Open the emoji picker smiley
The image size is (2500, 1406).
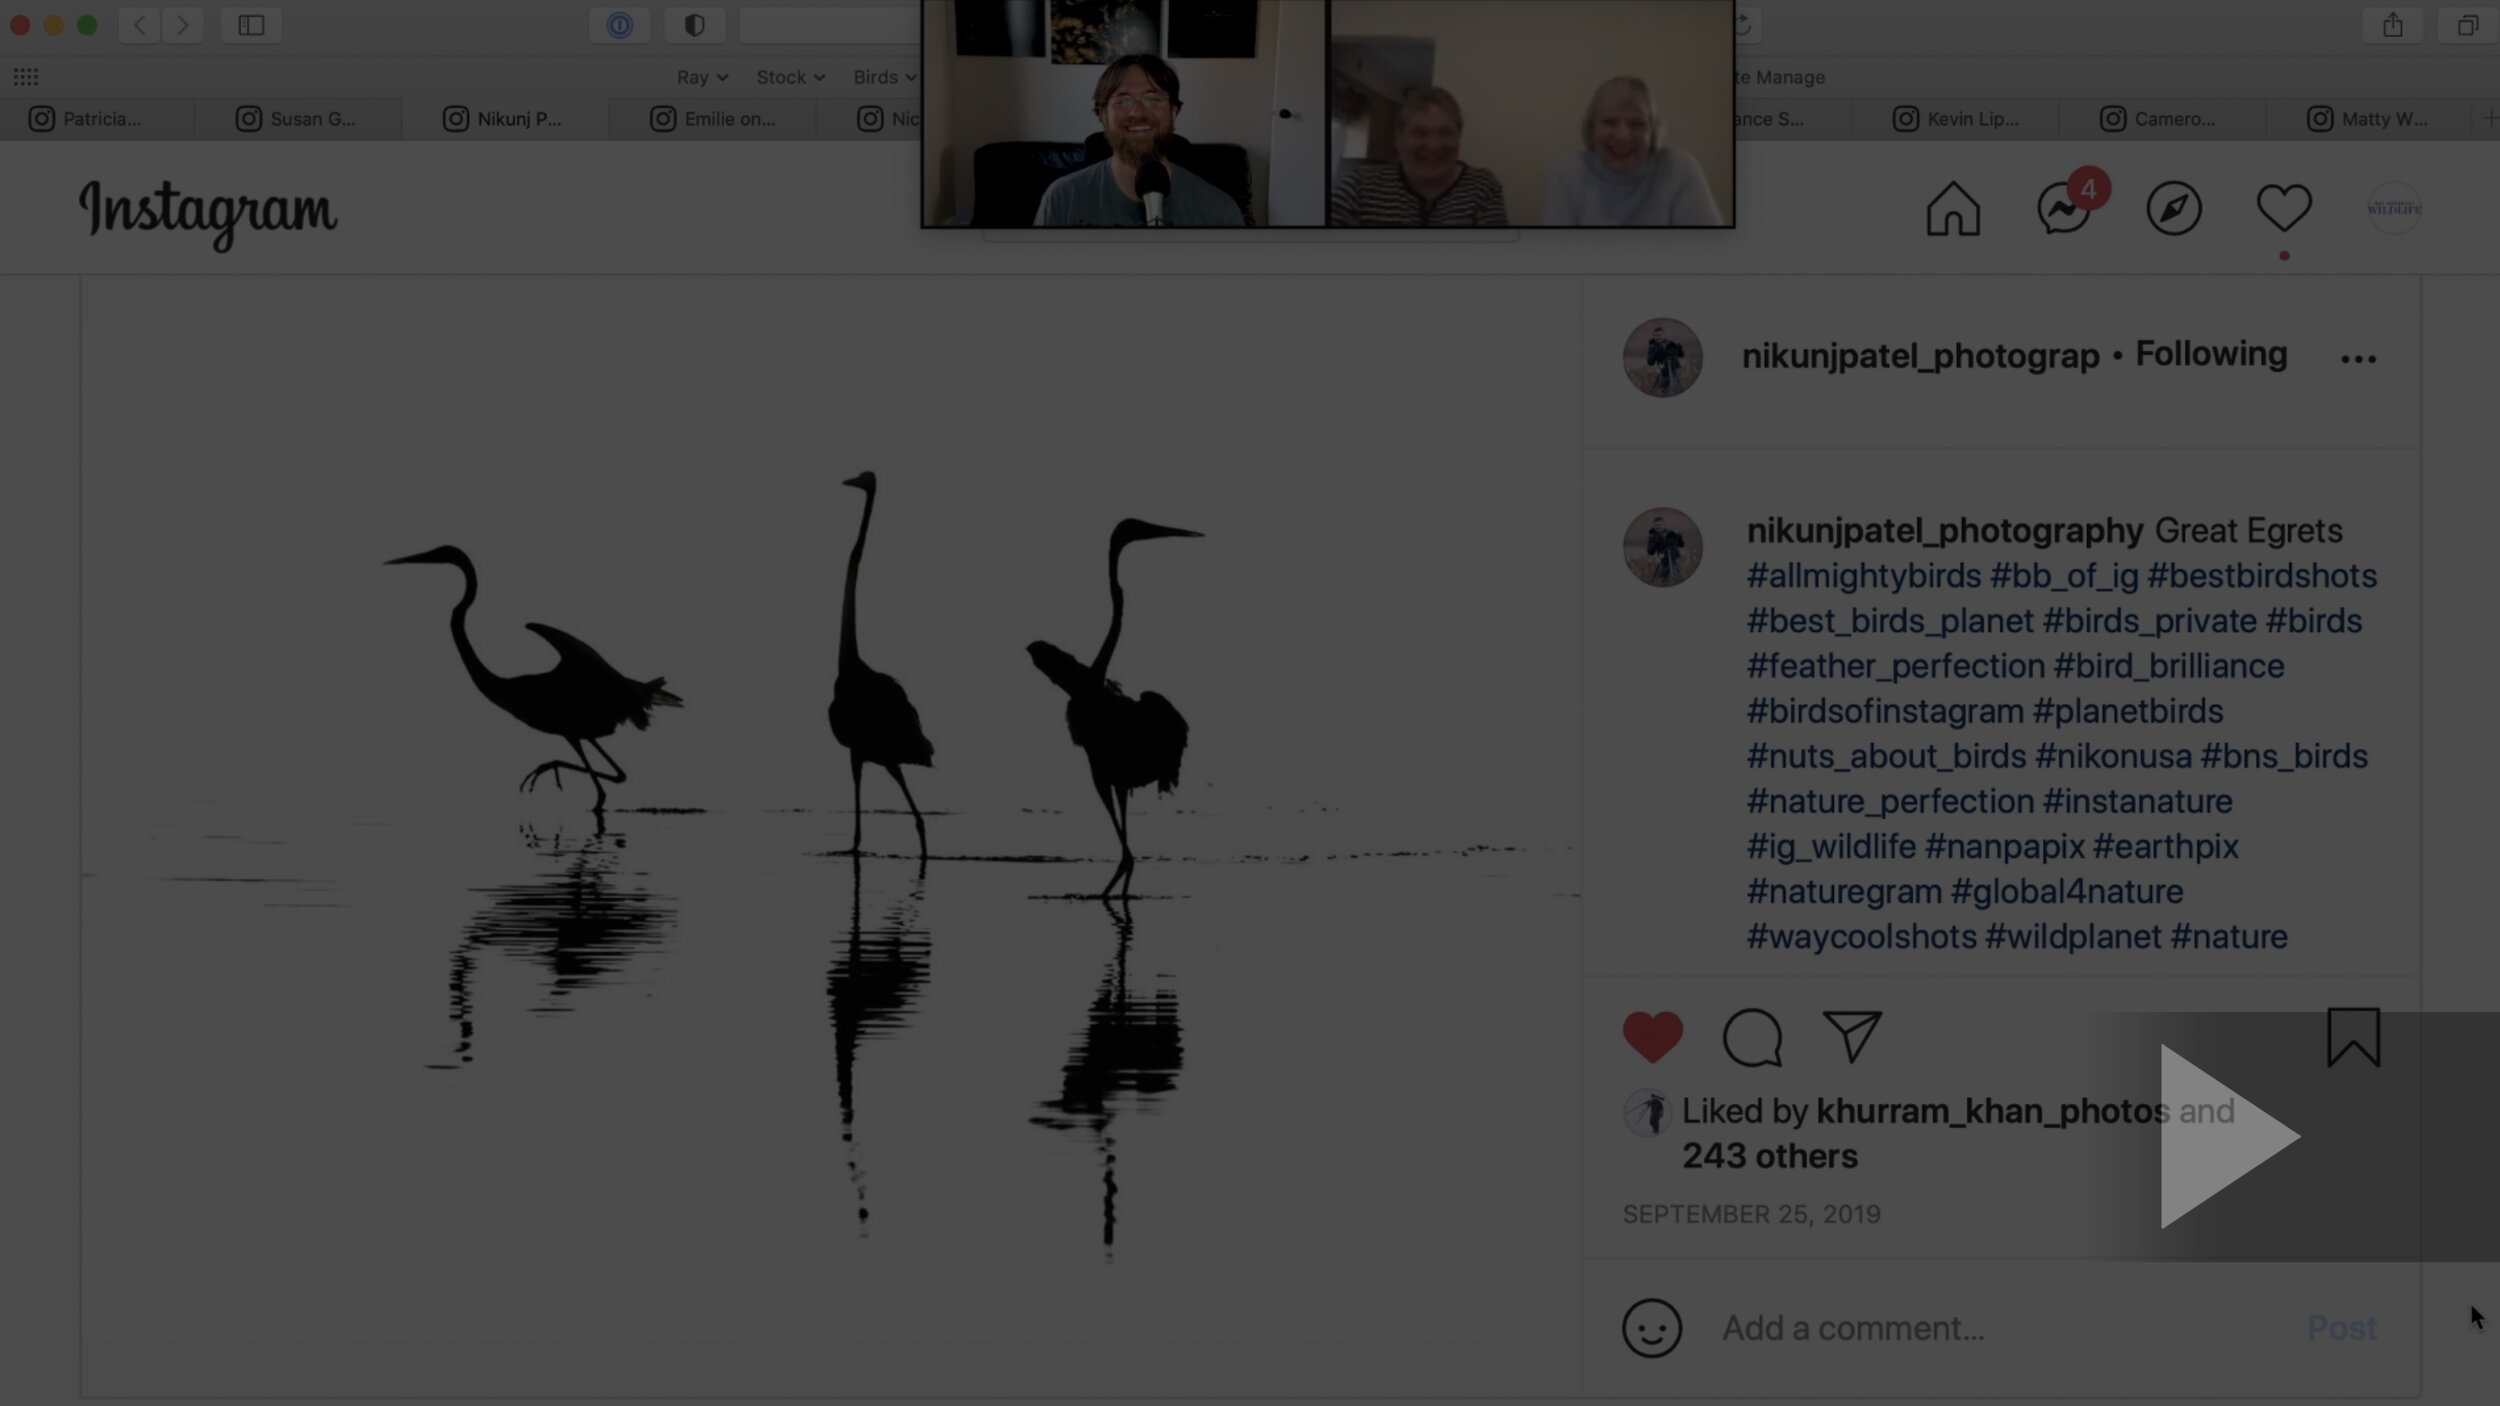tap(1651, 1328)
